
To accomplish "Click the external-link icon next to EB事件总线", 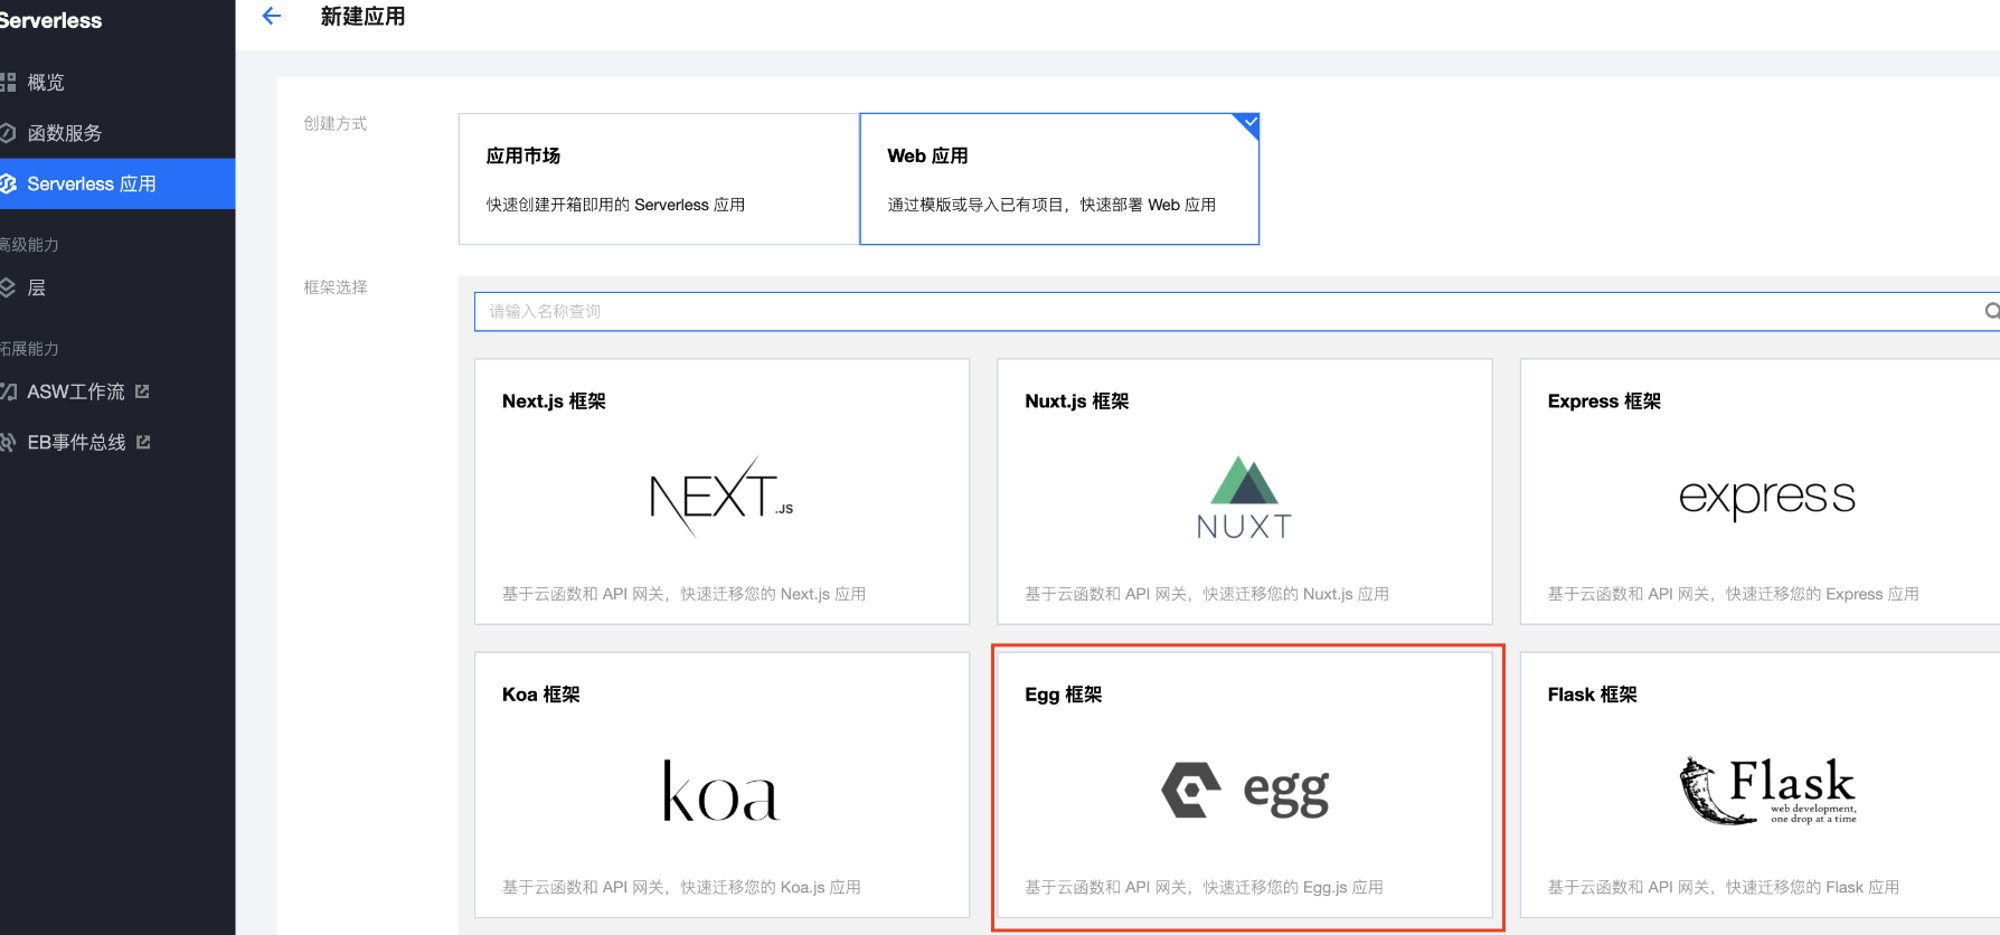I will [143, 442].
